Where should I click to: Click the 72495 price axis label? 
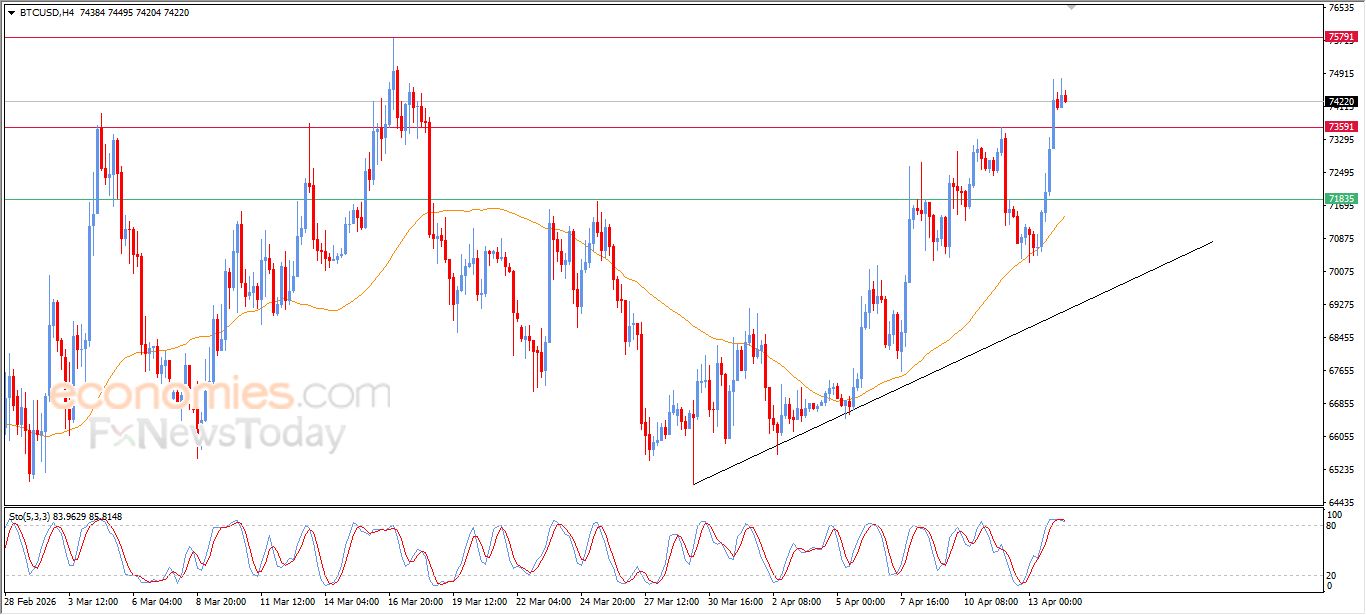coord(1340,173)
